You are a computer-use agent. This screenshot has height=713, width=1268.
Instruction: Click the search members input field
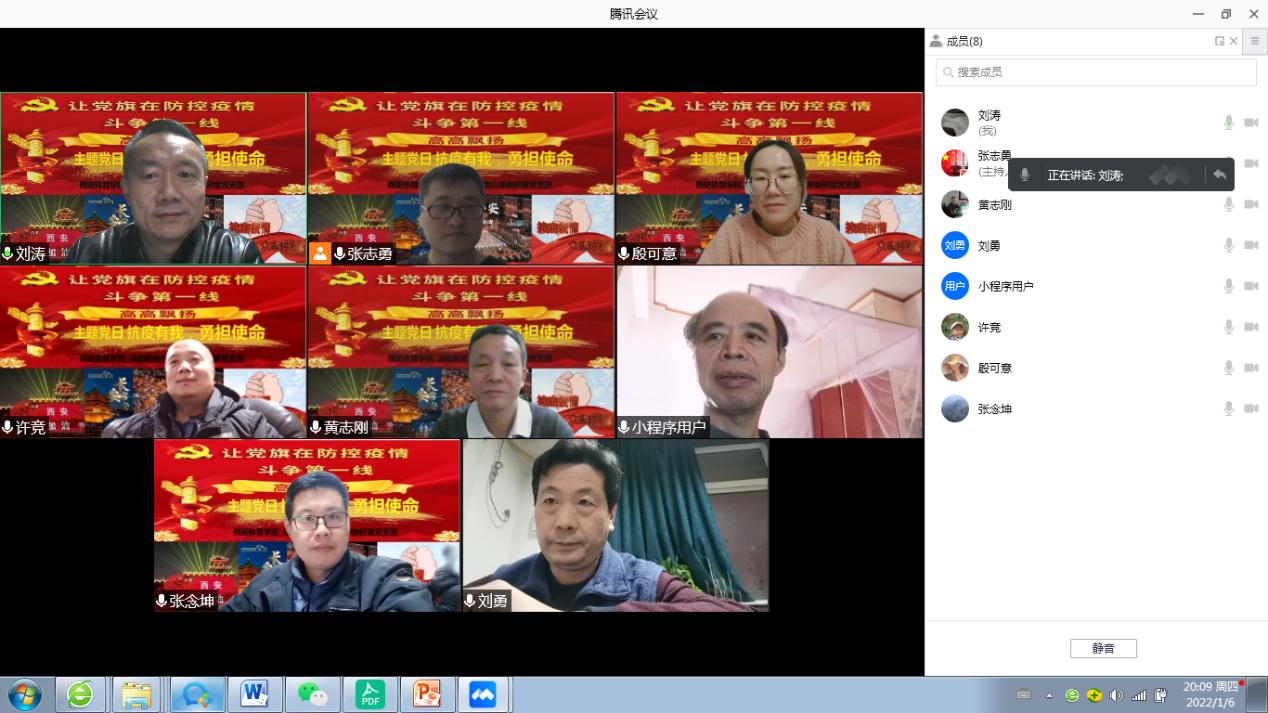(1096, 72)
